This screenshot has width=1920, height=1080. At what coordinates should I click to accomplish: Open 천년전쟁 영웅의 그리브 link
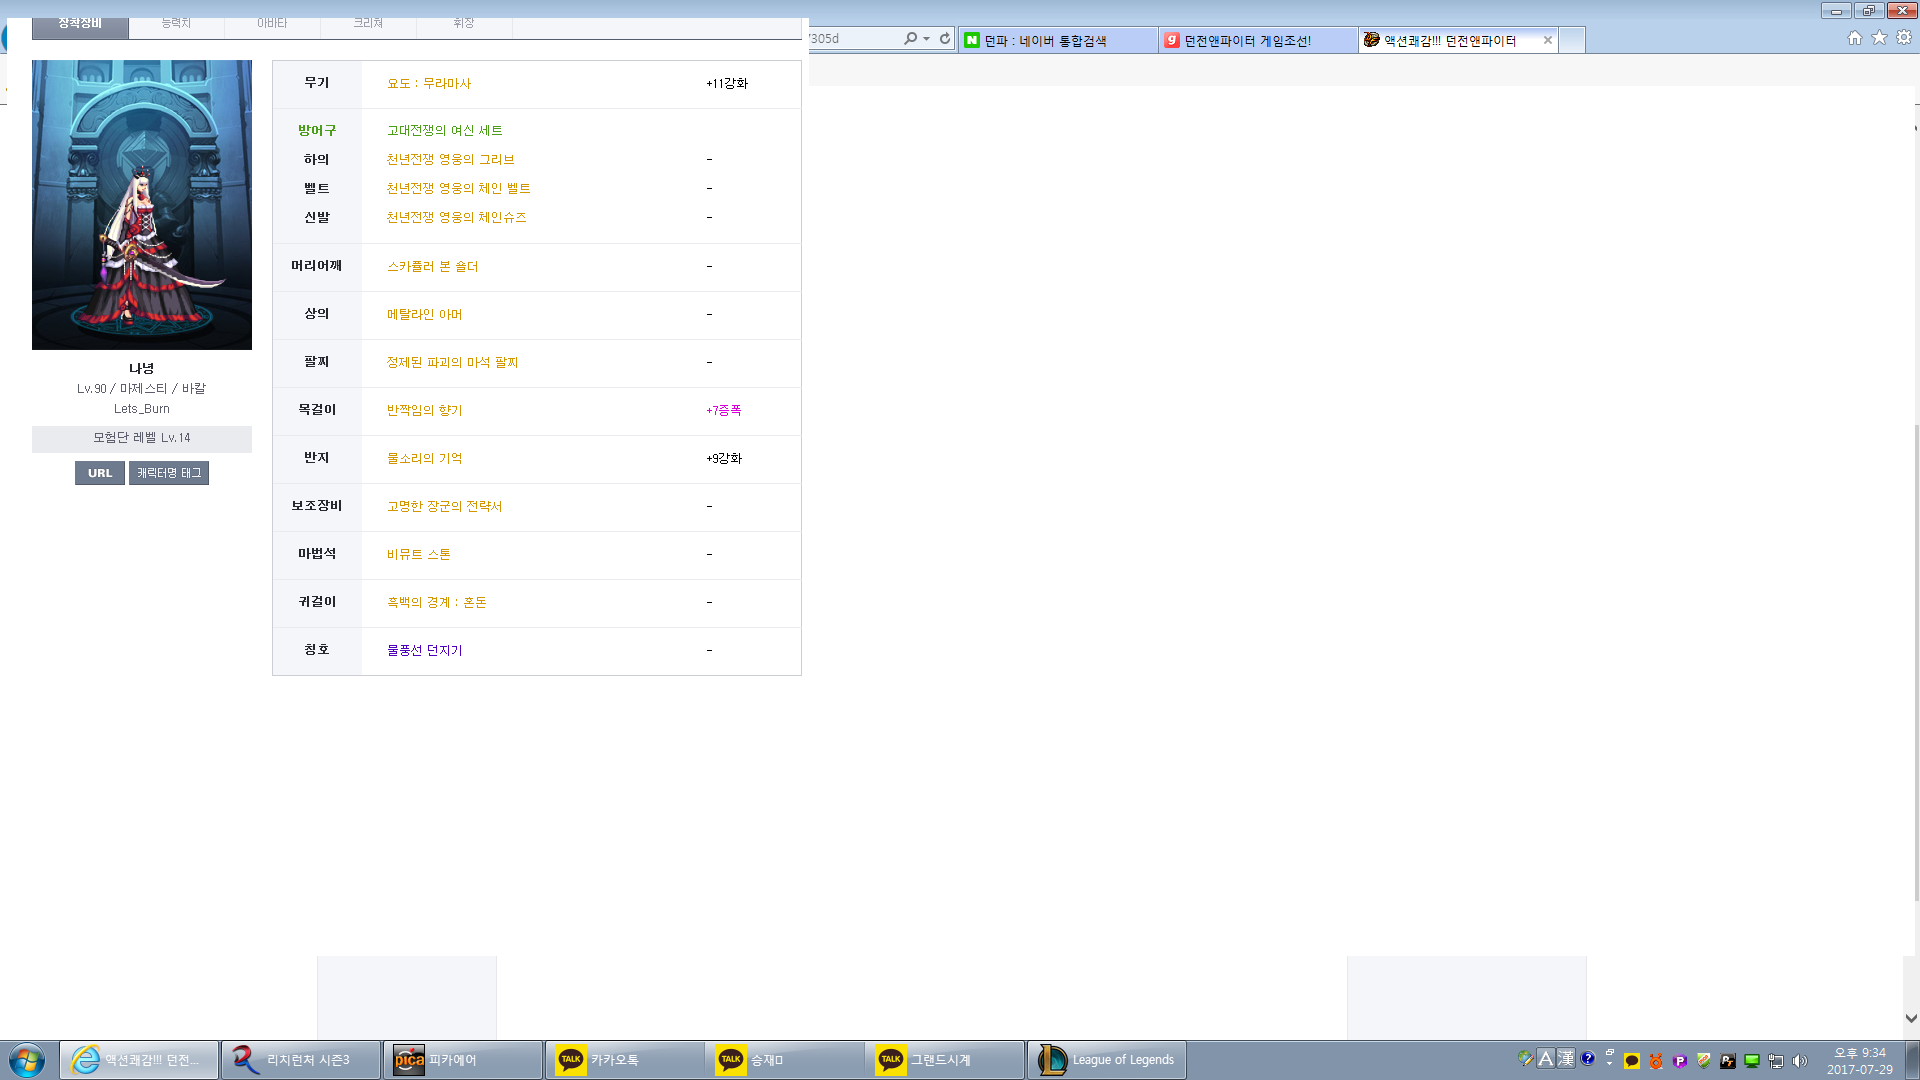[x=450, y=160]
